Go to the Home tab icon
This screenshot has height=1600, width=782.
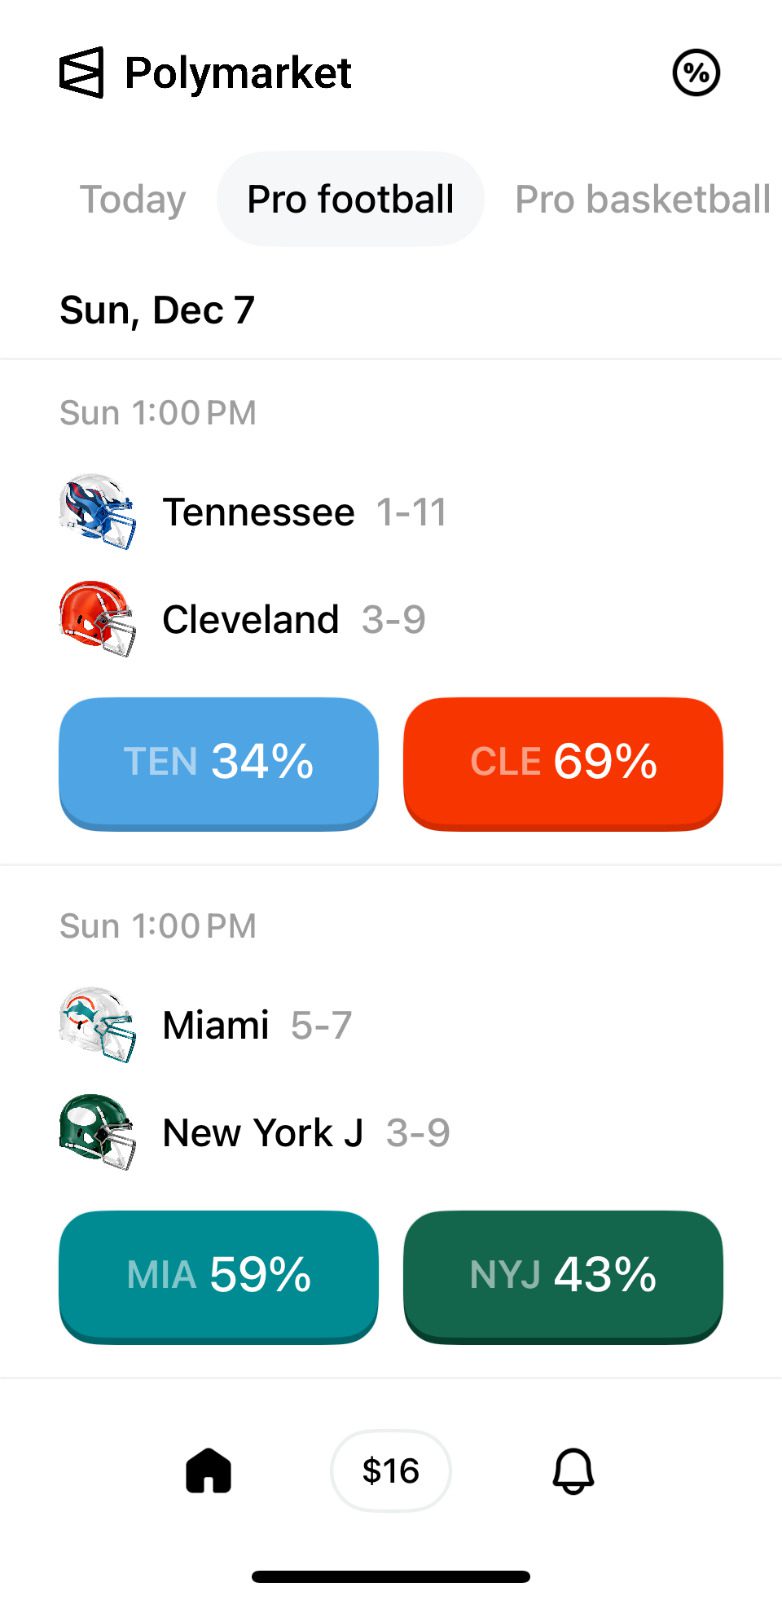coord(209,1471)
